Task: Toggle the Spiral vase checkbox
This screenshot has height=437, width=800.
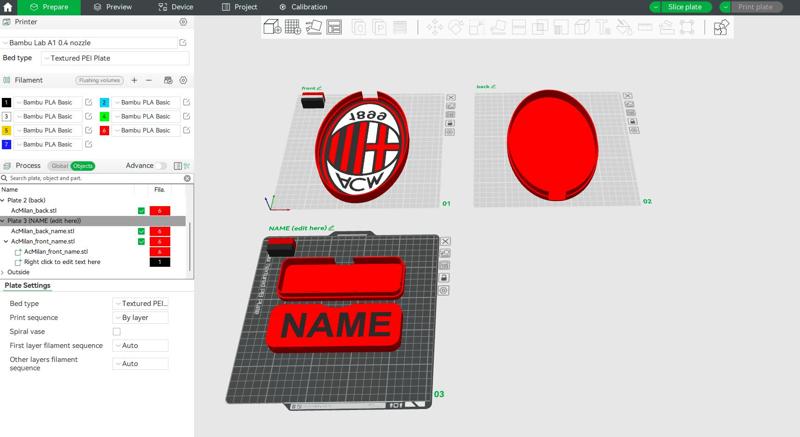Action: (117, 331)
